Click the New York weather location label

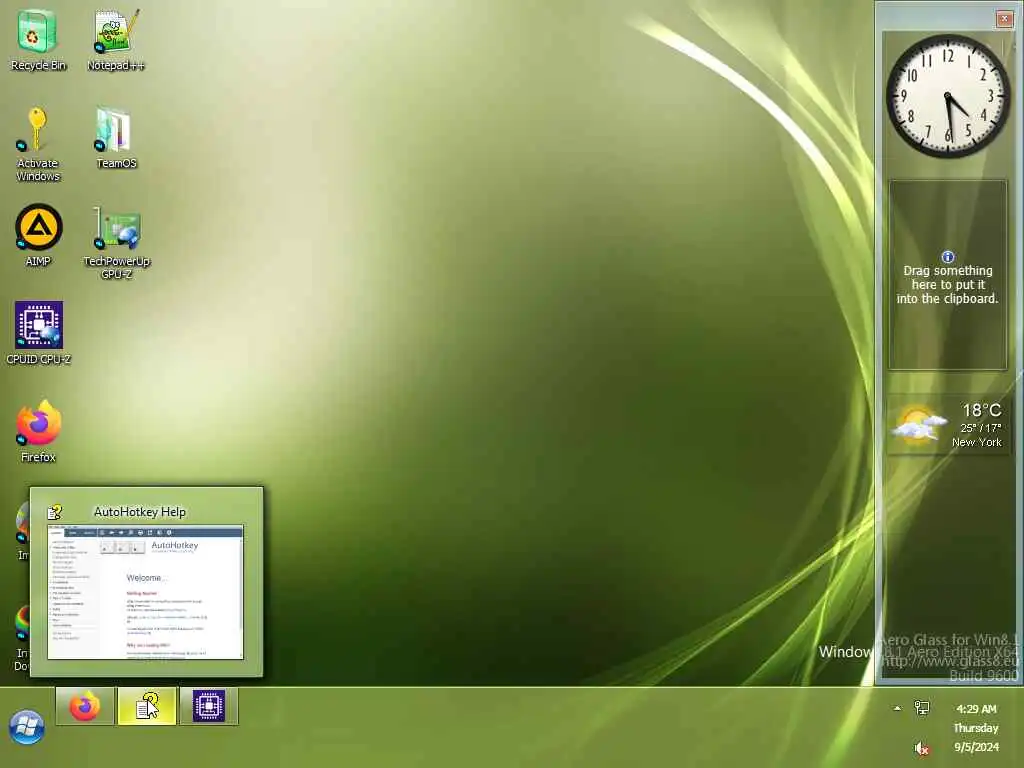[976, 442]
